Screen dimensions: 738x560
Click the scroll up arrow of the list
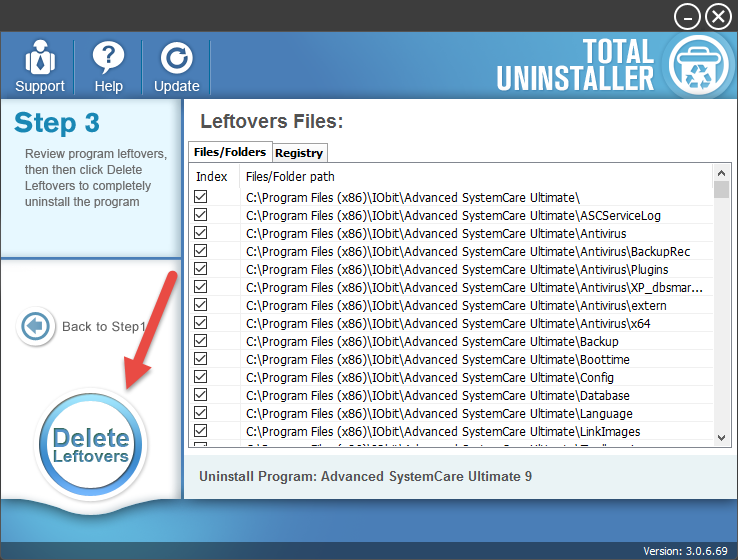[721, 173]
